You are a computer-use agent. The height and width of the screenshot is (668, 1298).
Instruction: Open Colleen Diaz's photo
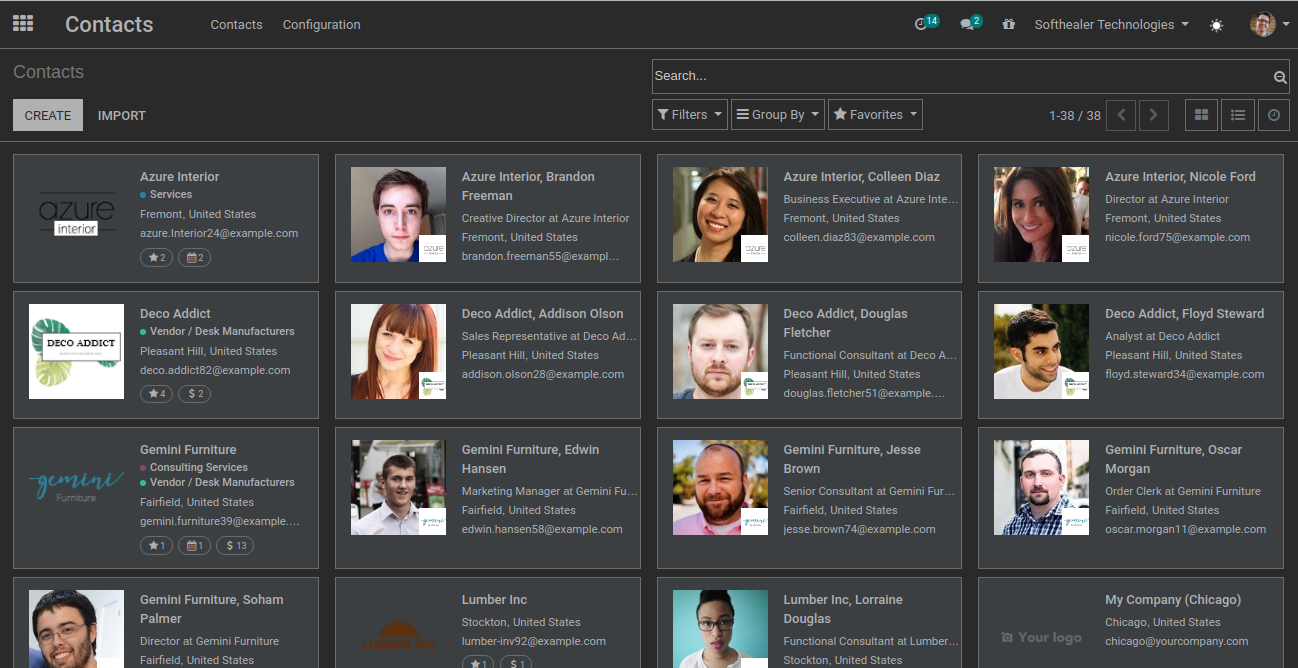click(x=720, y=215)
